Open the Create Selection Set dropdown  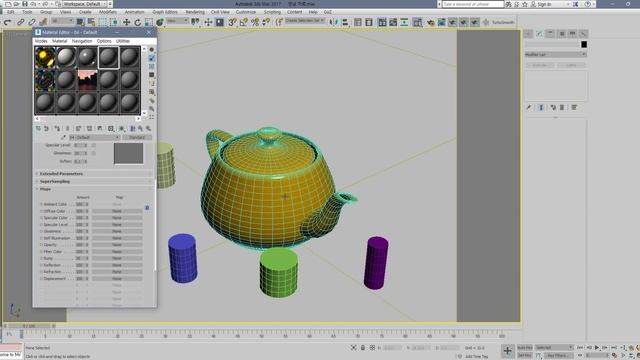(305, 20)
